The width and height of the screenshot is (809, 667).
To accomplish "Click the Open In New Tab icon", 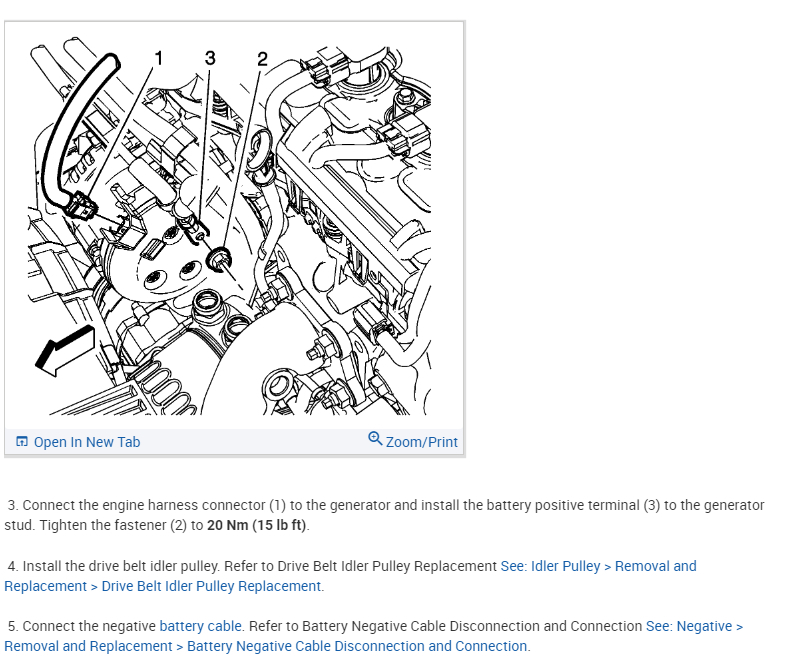I will [22, 442].
